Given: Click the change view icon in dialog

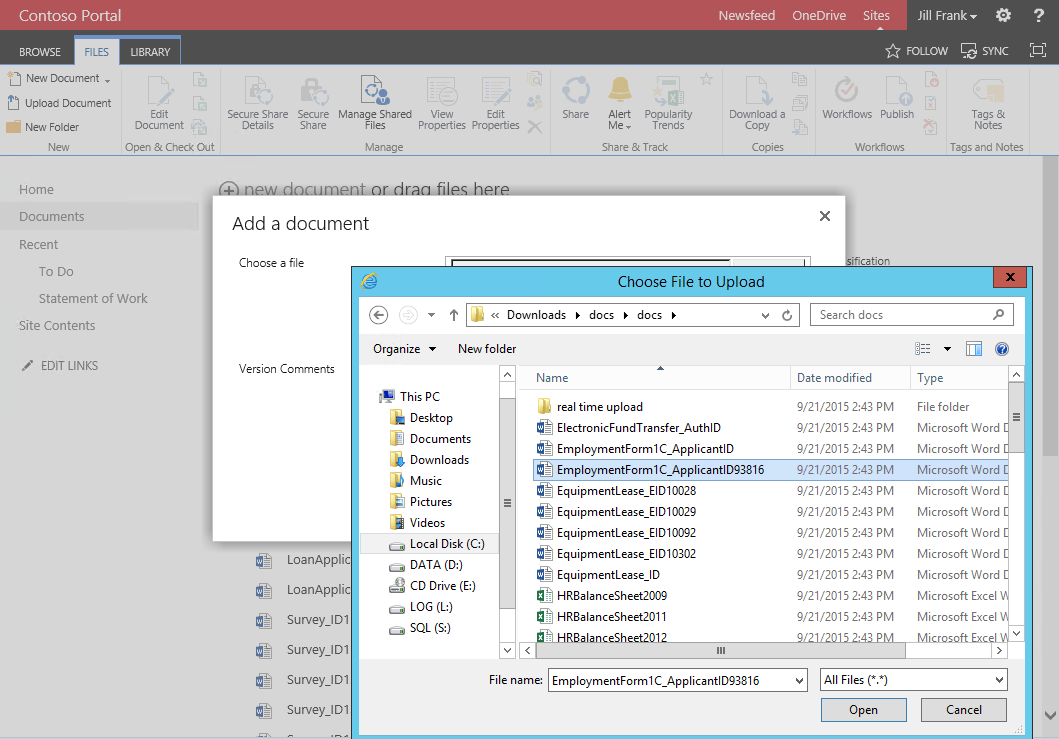Looking at the screenshot, I should (x=923, y=349).
